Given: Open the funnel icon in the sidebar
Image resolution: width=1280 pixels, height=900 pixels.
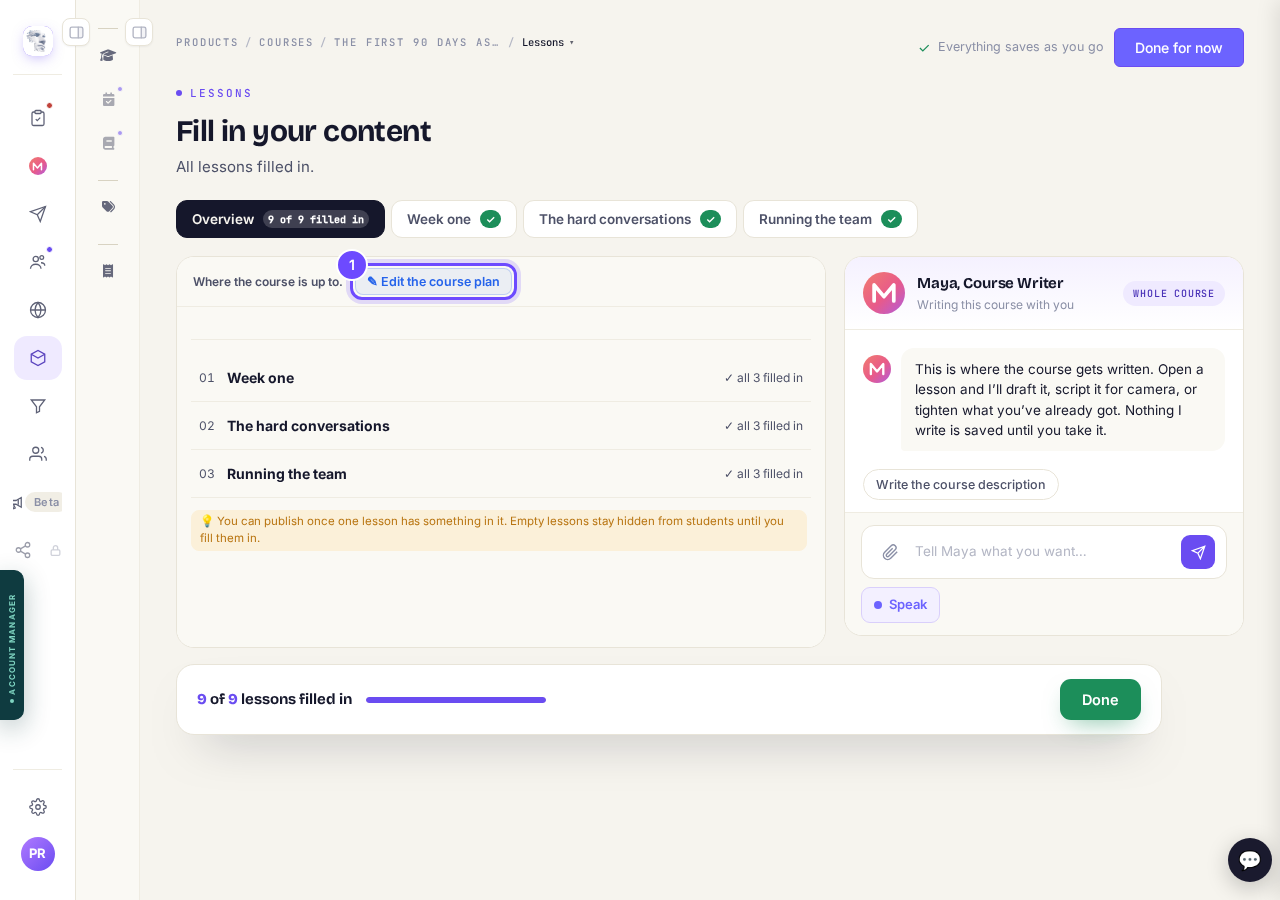Looking at the screenshot, I should tap(38, 406).
